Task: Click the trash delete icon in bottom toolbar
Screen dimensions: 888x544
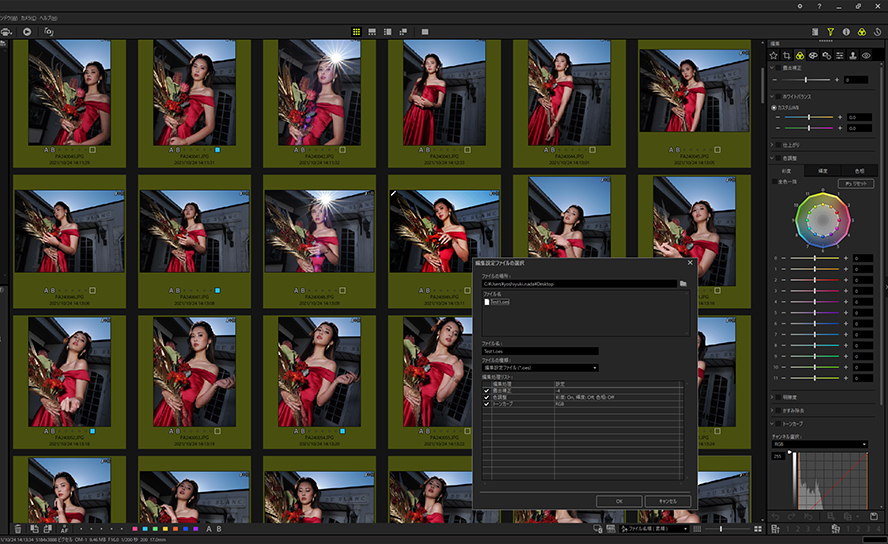Action: click(x=18, y=529)
